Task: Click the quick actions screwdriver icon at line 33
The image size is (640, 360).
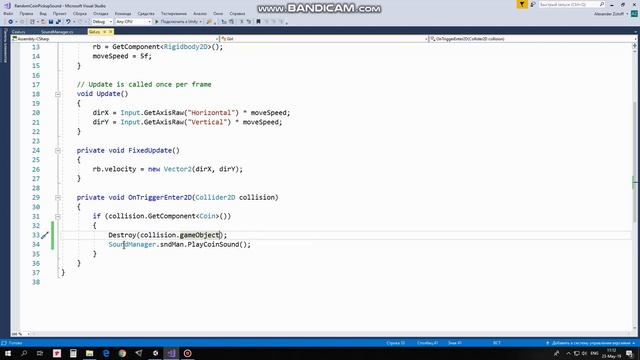Action: tap(44, 236)
